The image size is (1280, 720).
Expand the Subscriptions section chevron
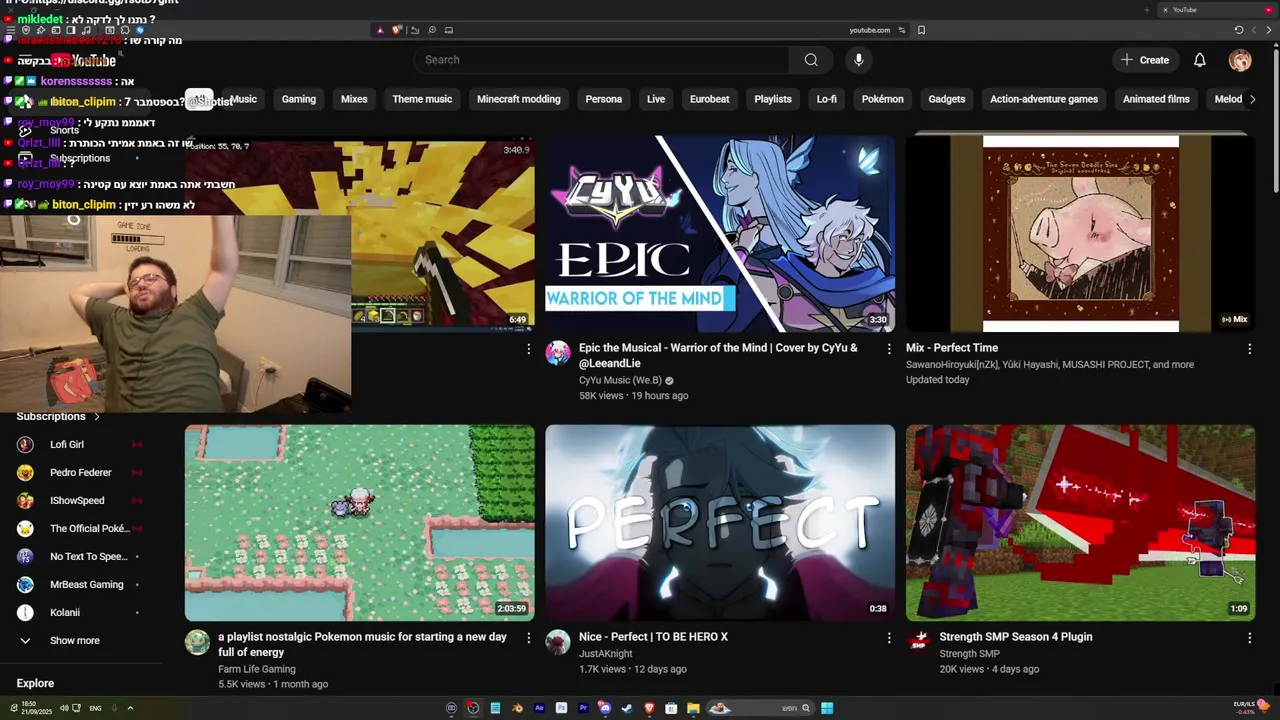pos(97,416)
